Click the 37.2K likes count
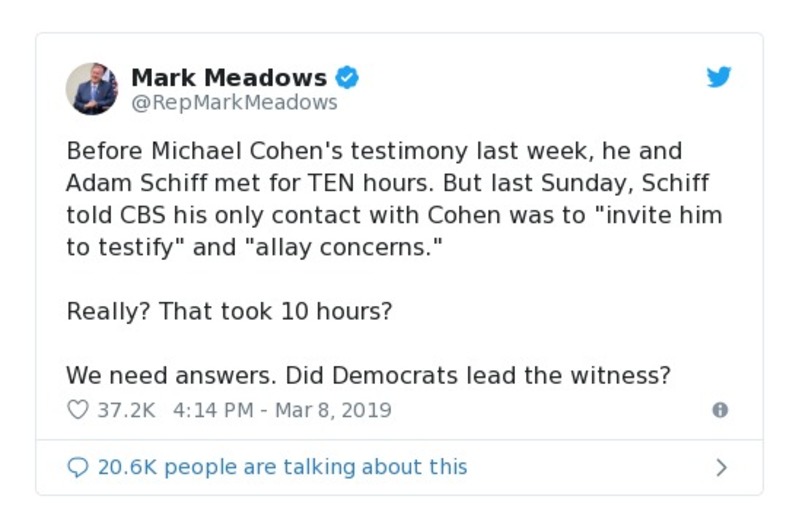The image size is (799, 531). 126,410
